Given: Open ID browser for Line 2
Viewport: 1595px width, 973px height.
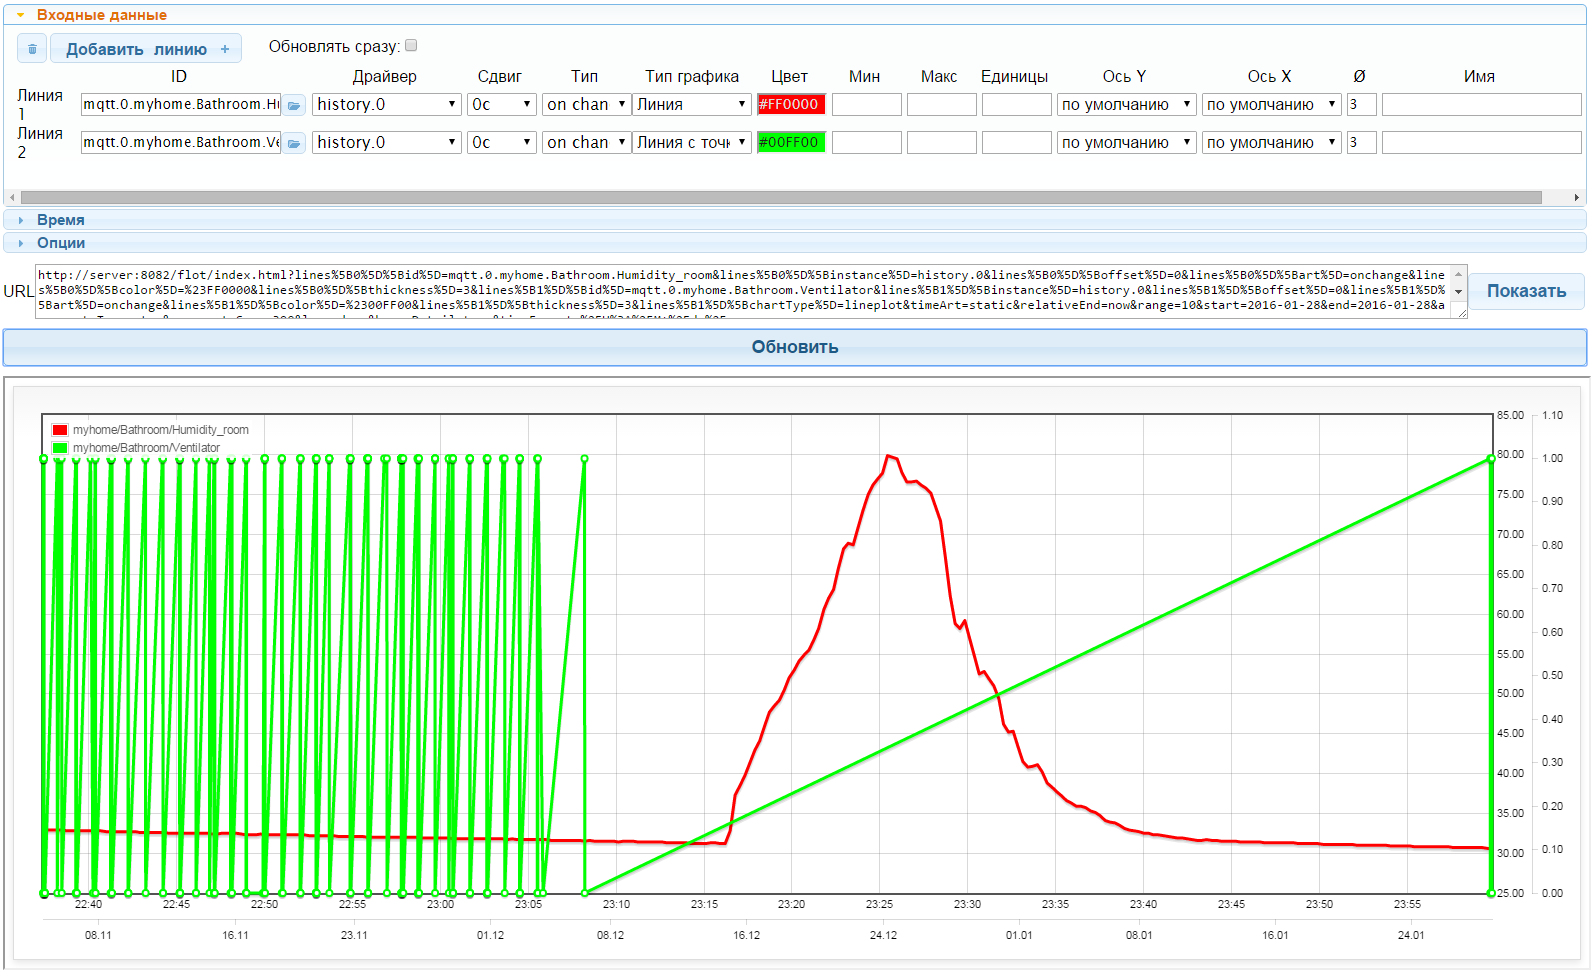Looking at the screenshot, I should coord(294,143).
